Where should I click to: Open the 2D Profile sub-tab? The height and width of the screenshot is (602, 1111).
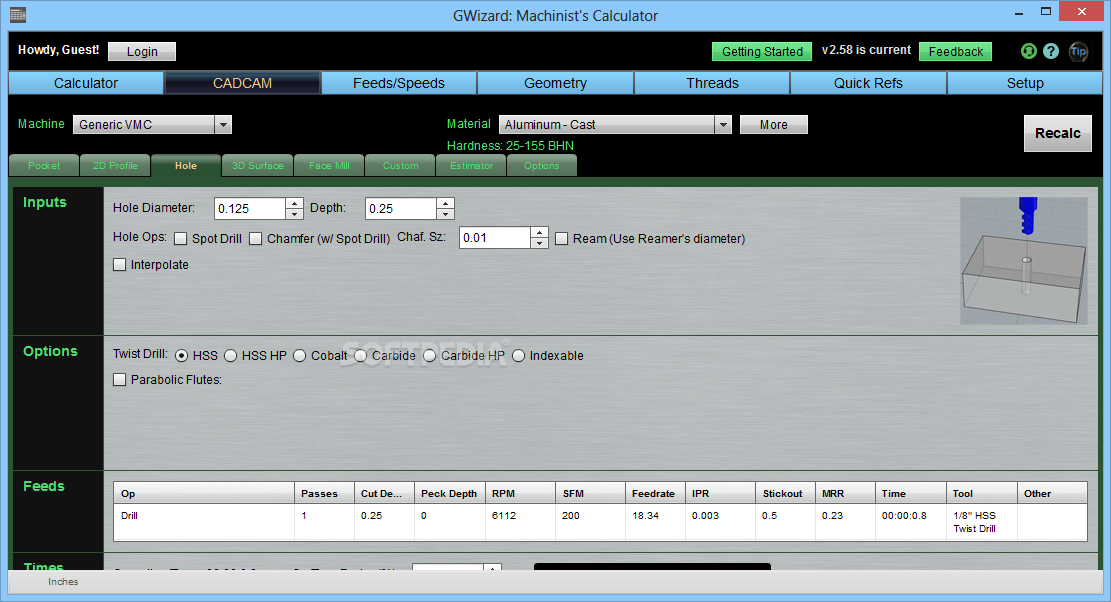tap(115, 166)
